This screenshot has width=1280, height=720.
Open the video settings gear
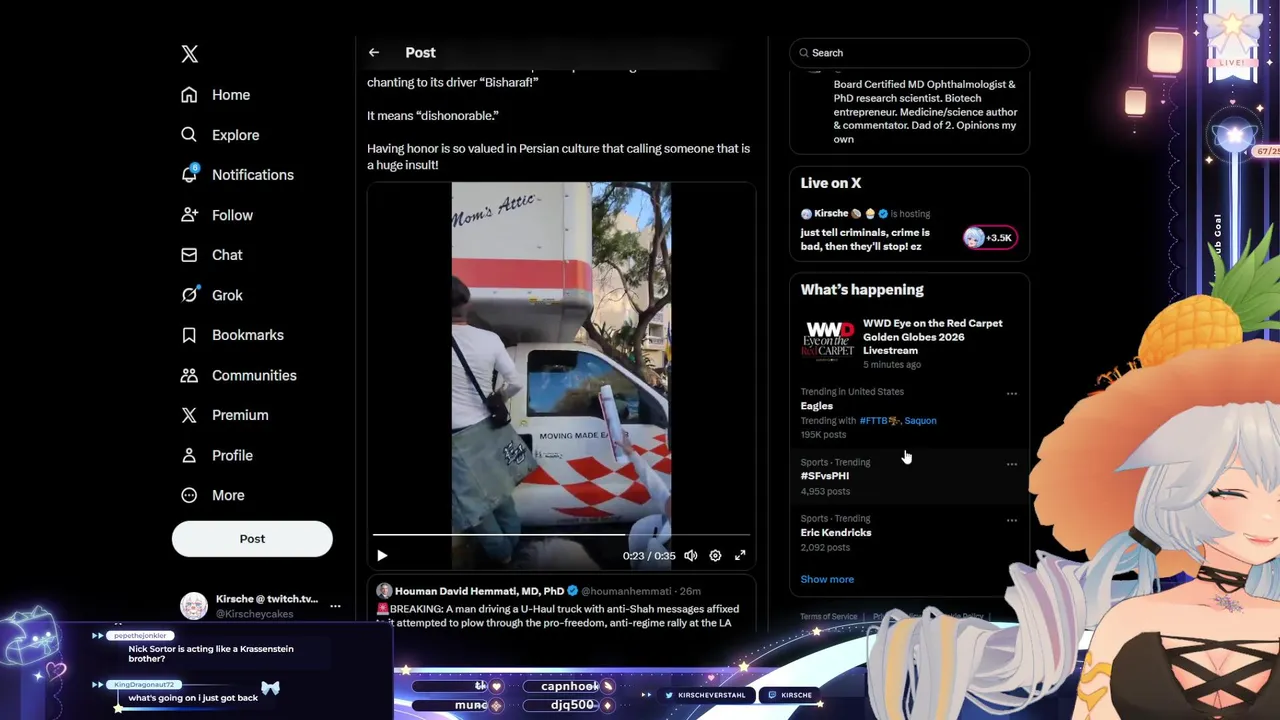pyautogui.click(x=715, y=556)
